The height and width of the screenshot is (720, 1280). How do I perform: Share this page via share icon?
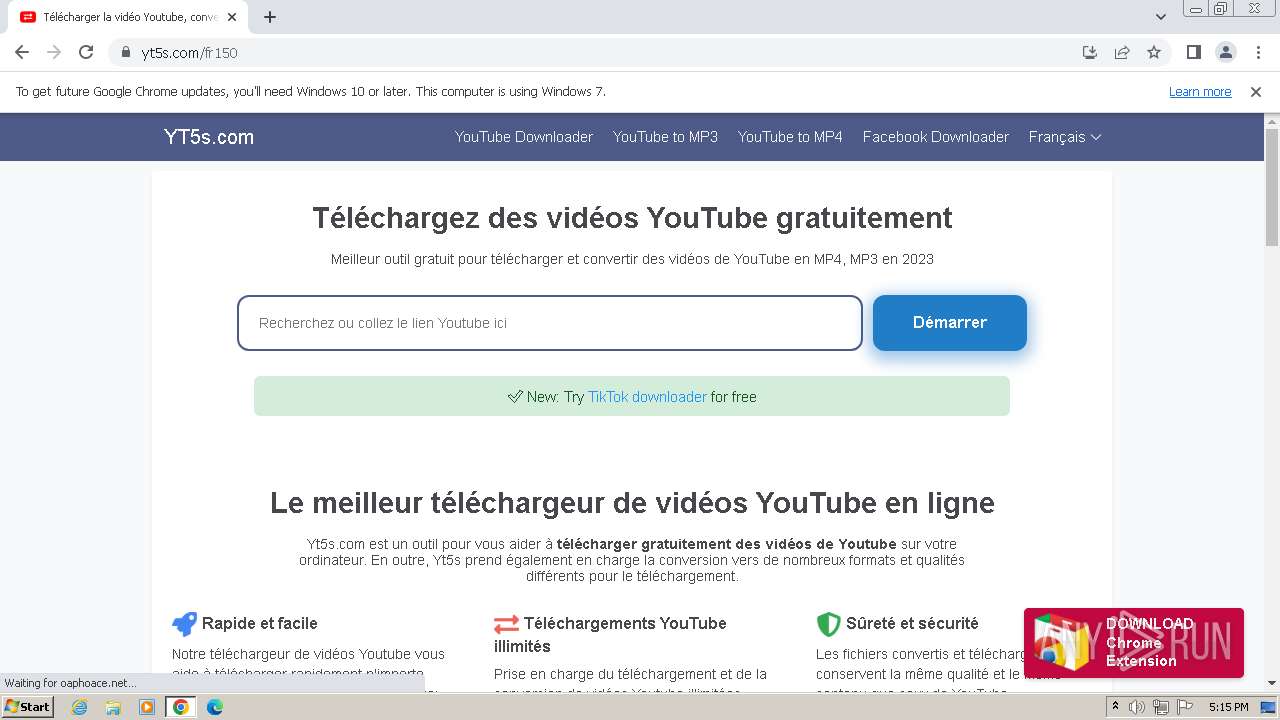pos(1122,52)
